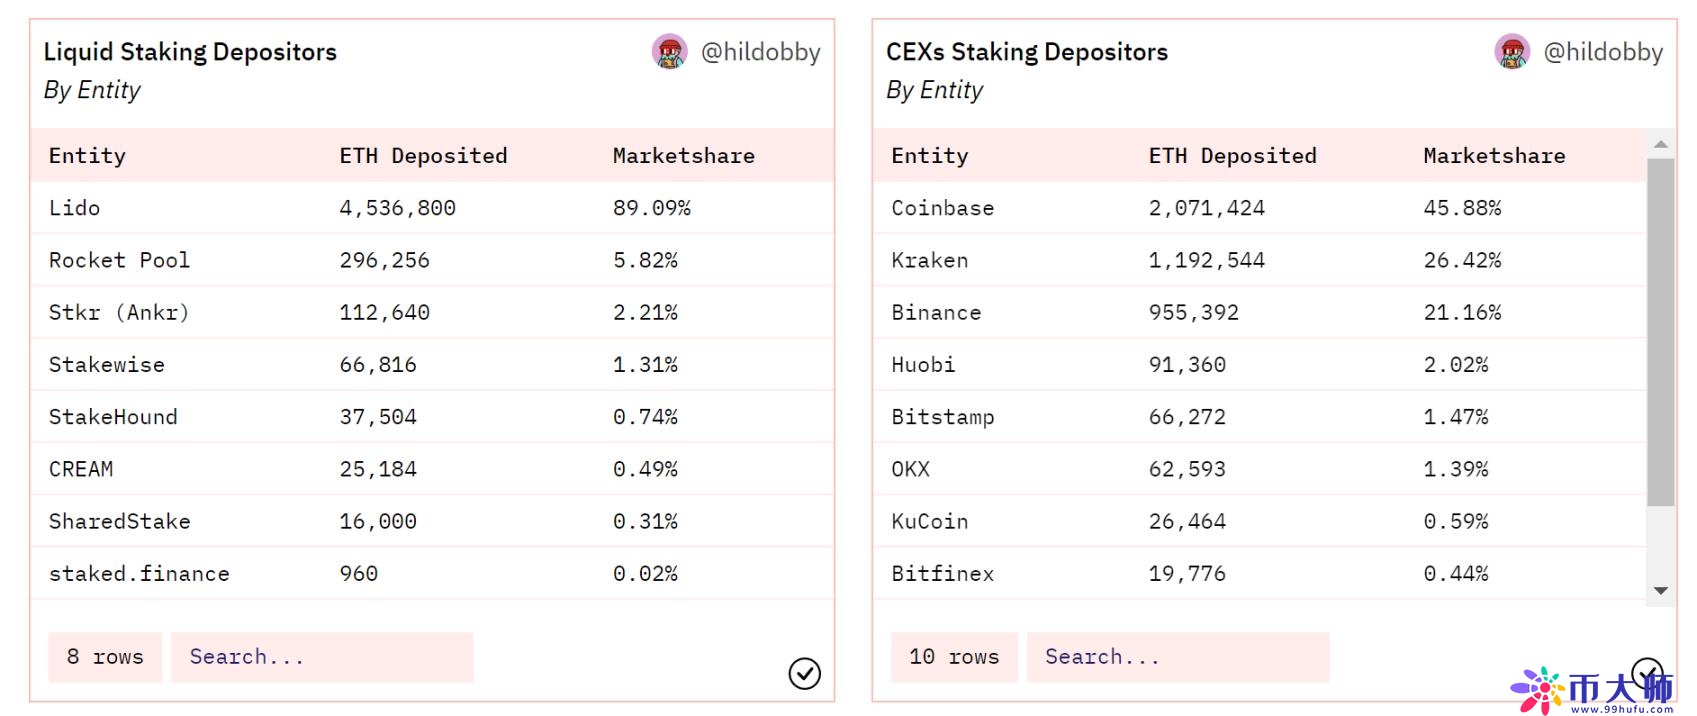Image resolution: width=1697 pixels, height=716 pixels.
Task: Open @hildobby profile link in CEXs panel
Action: [x=1603, y=52]
